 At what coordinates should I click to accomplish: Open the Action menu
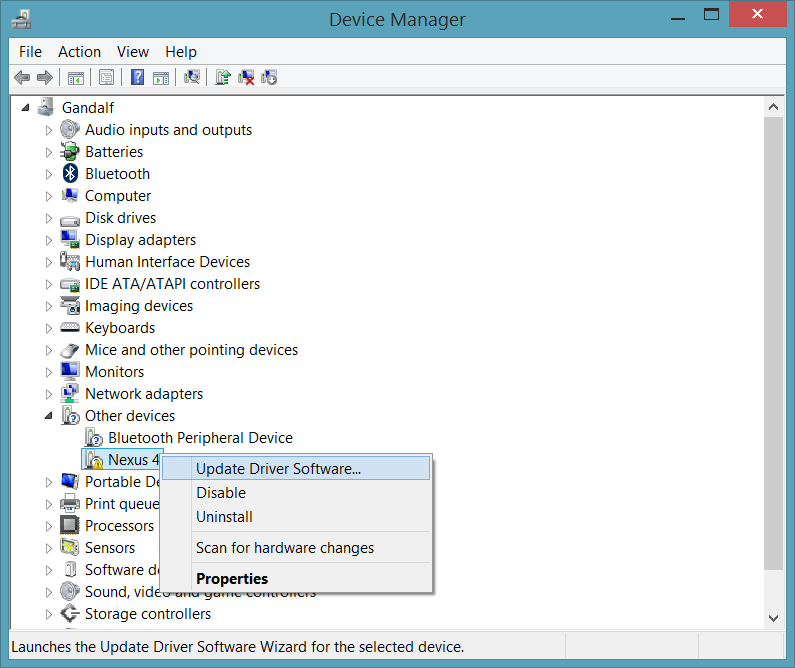tap(79, 52)
